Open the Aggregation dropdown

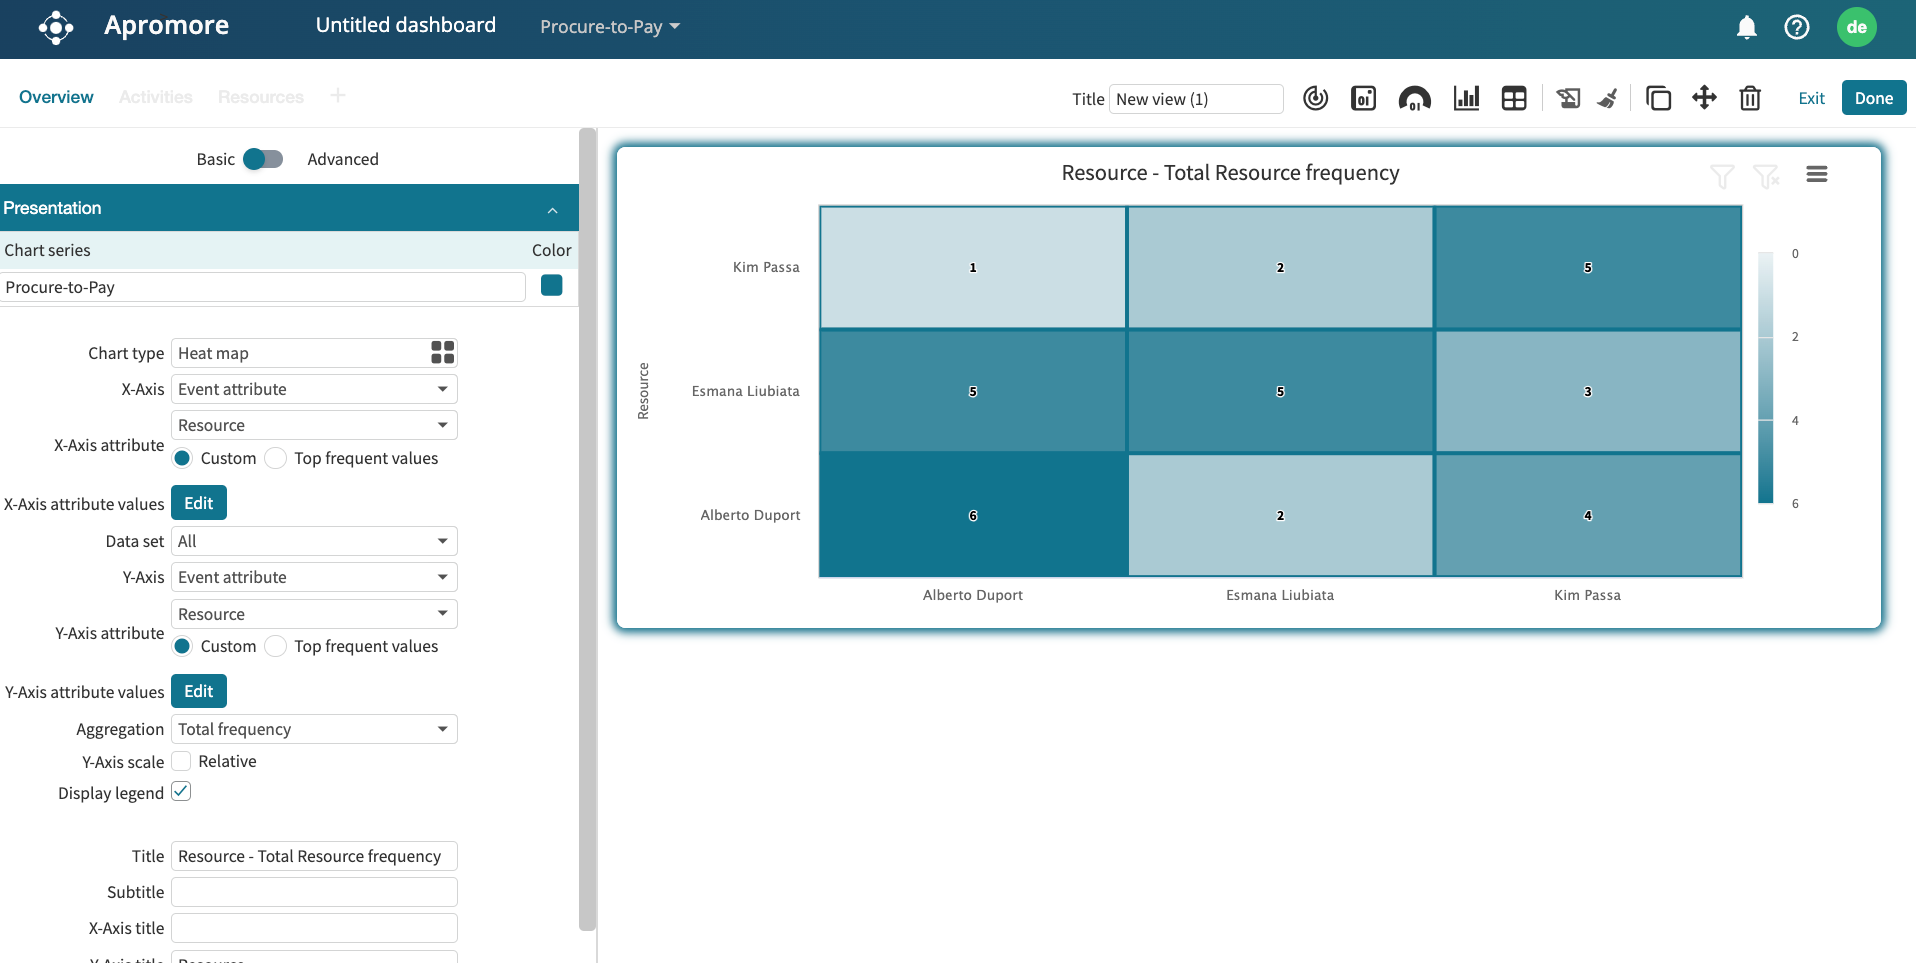[314, 729]
